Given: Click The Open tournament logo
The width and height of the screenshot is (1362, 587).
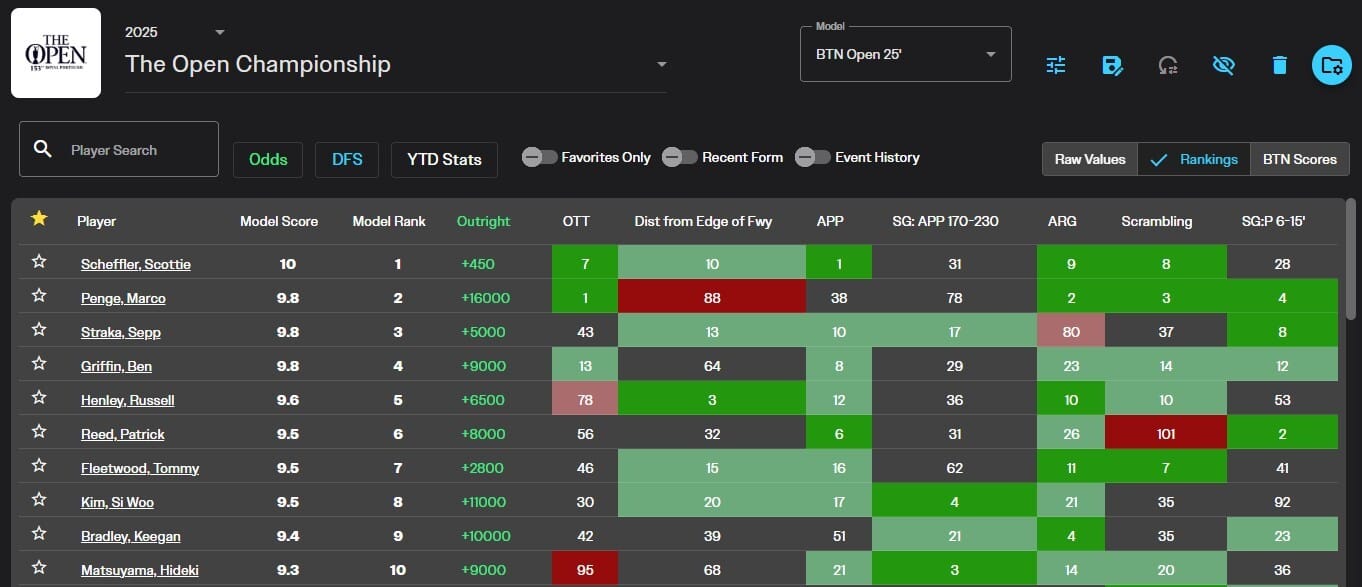Looking at the screenshot, I should (56, 53).
